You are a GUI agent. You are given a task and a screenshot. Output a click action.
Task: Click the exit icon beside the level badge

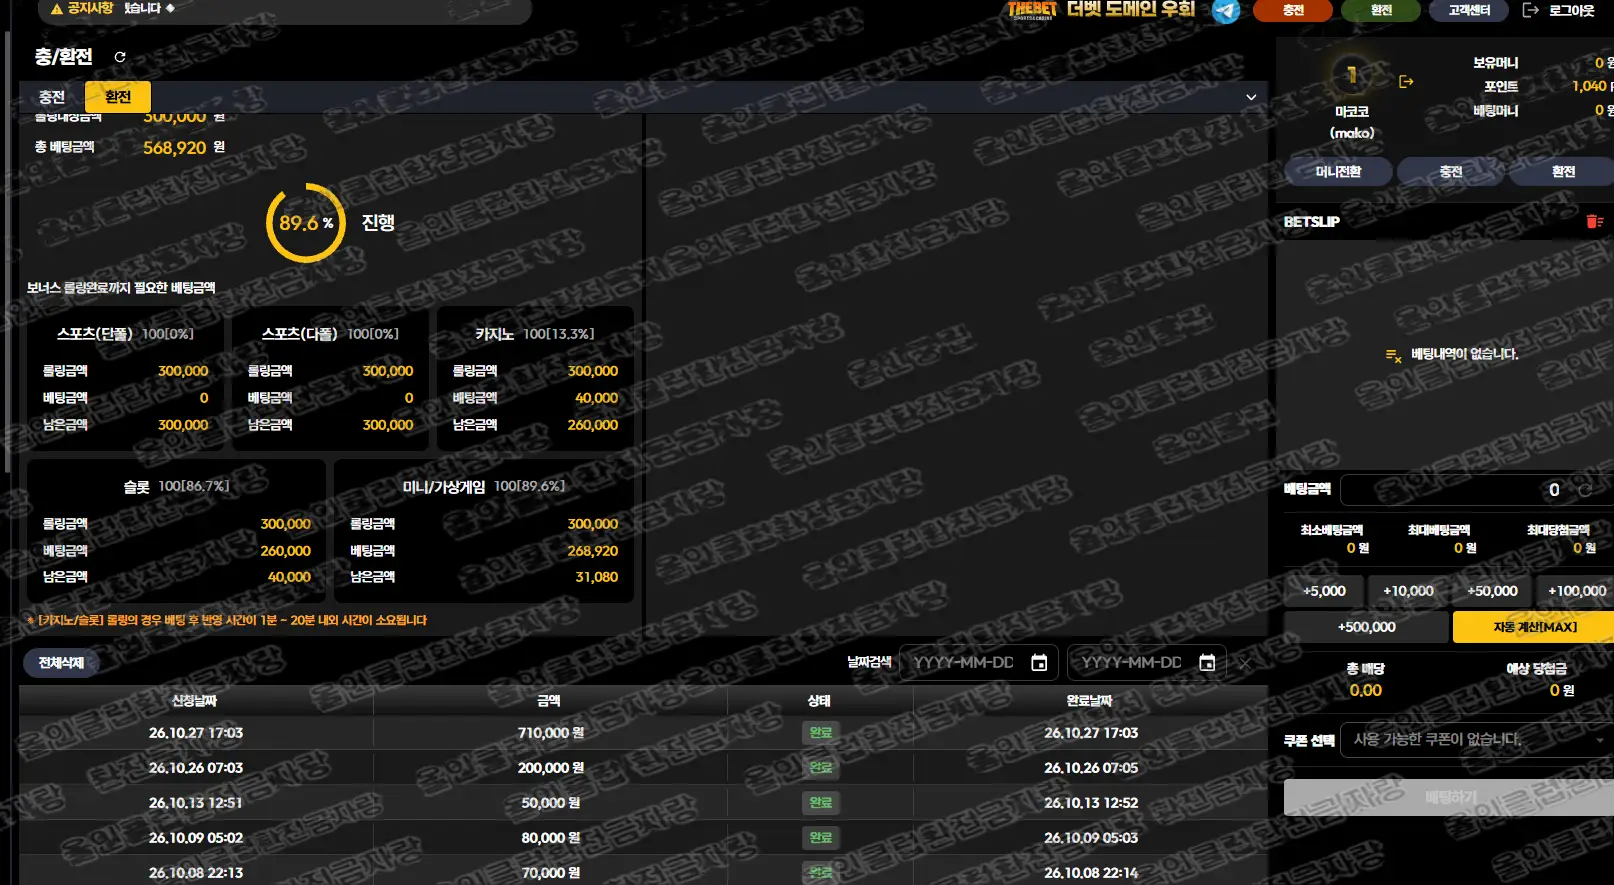pos(1406,81)
